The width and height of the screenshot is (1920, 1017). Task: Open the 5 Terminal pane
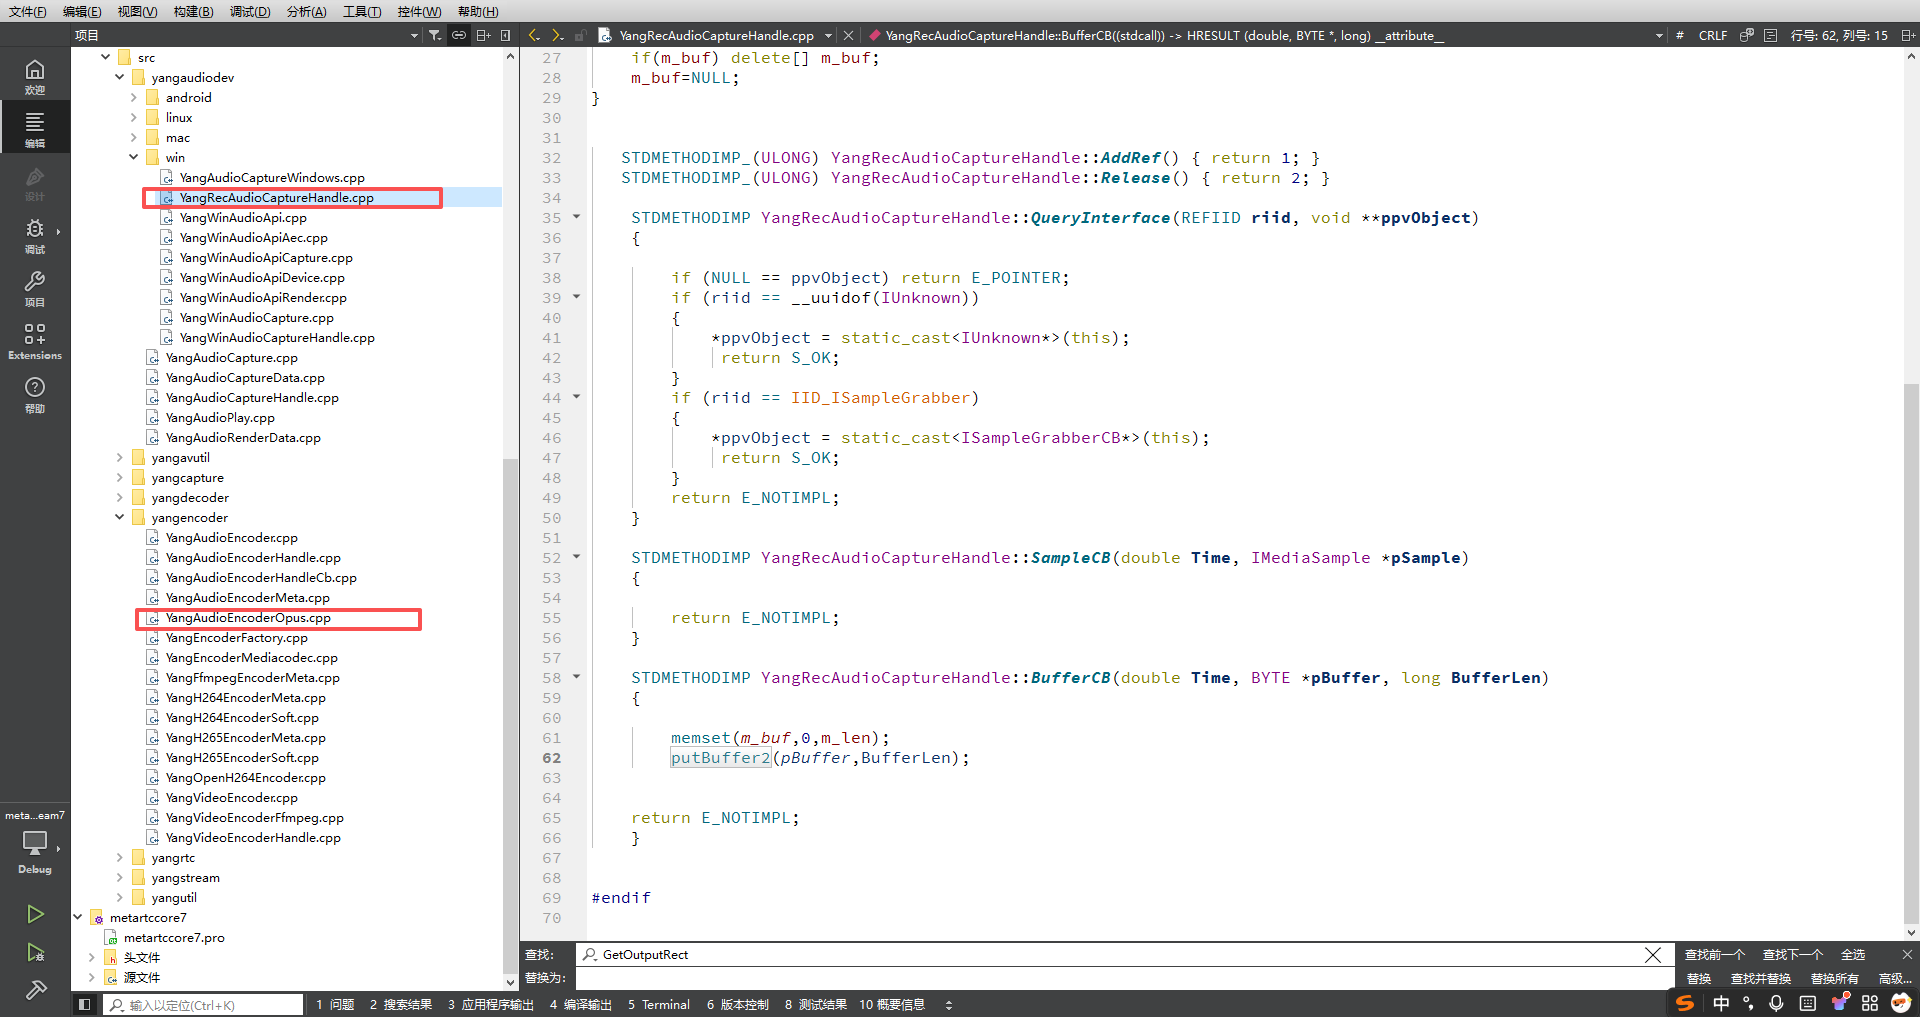pos(659,1004)
